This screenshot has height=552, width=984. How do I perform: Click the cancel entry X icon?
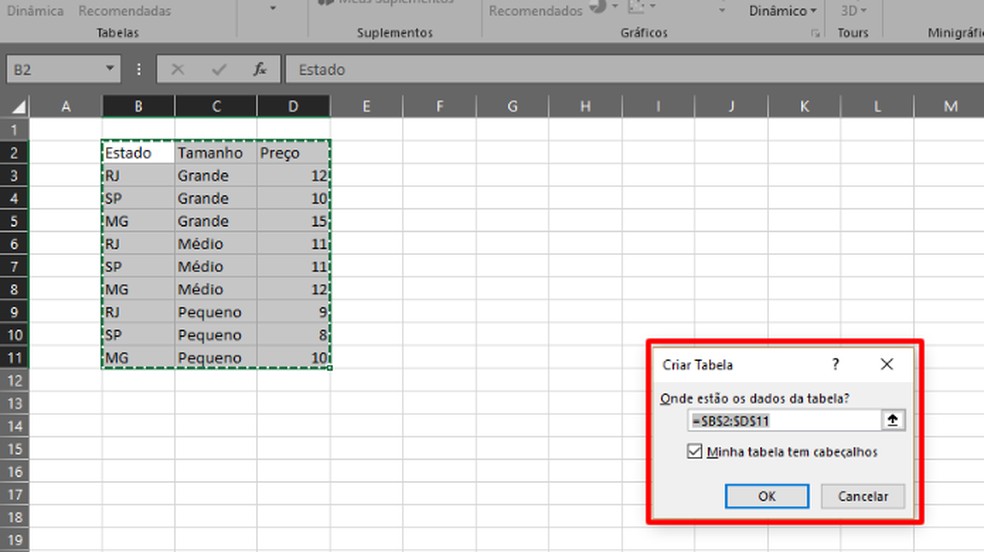[x=178, y=69]
